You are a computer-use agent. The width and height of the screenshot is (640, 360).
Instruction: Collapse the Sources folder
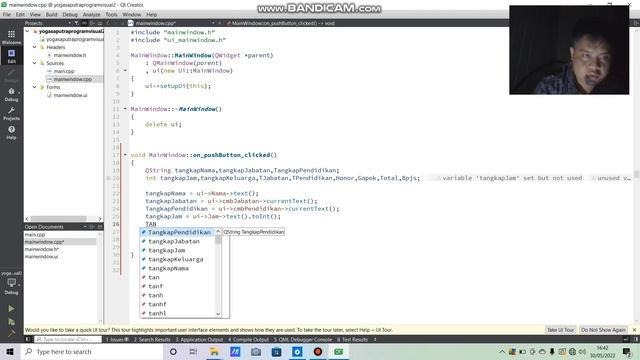tap(35, 63)
